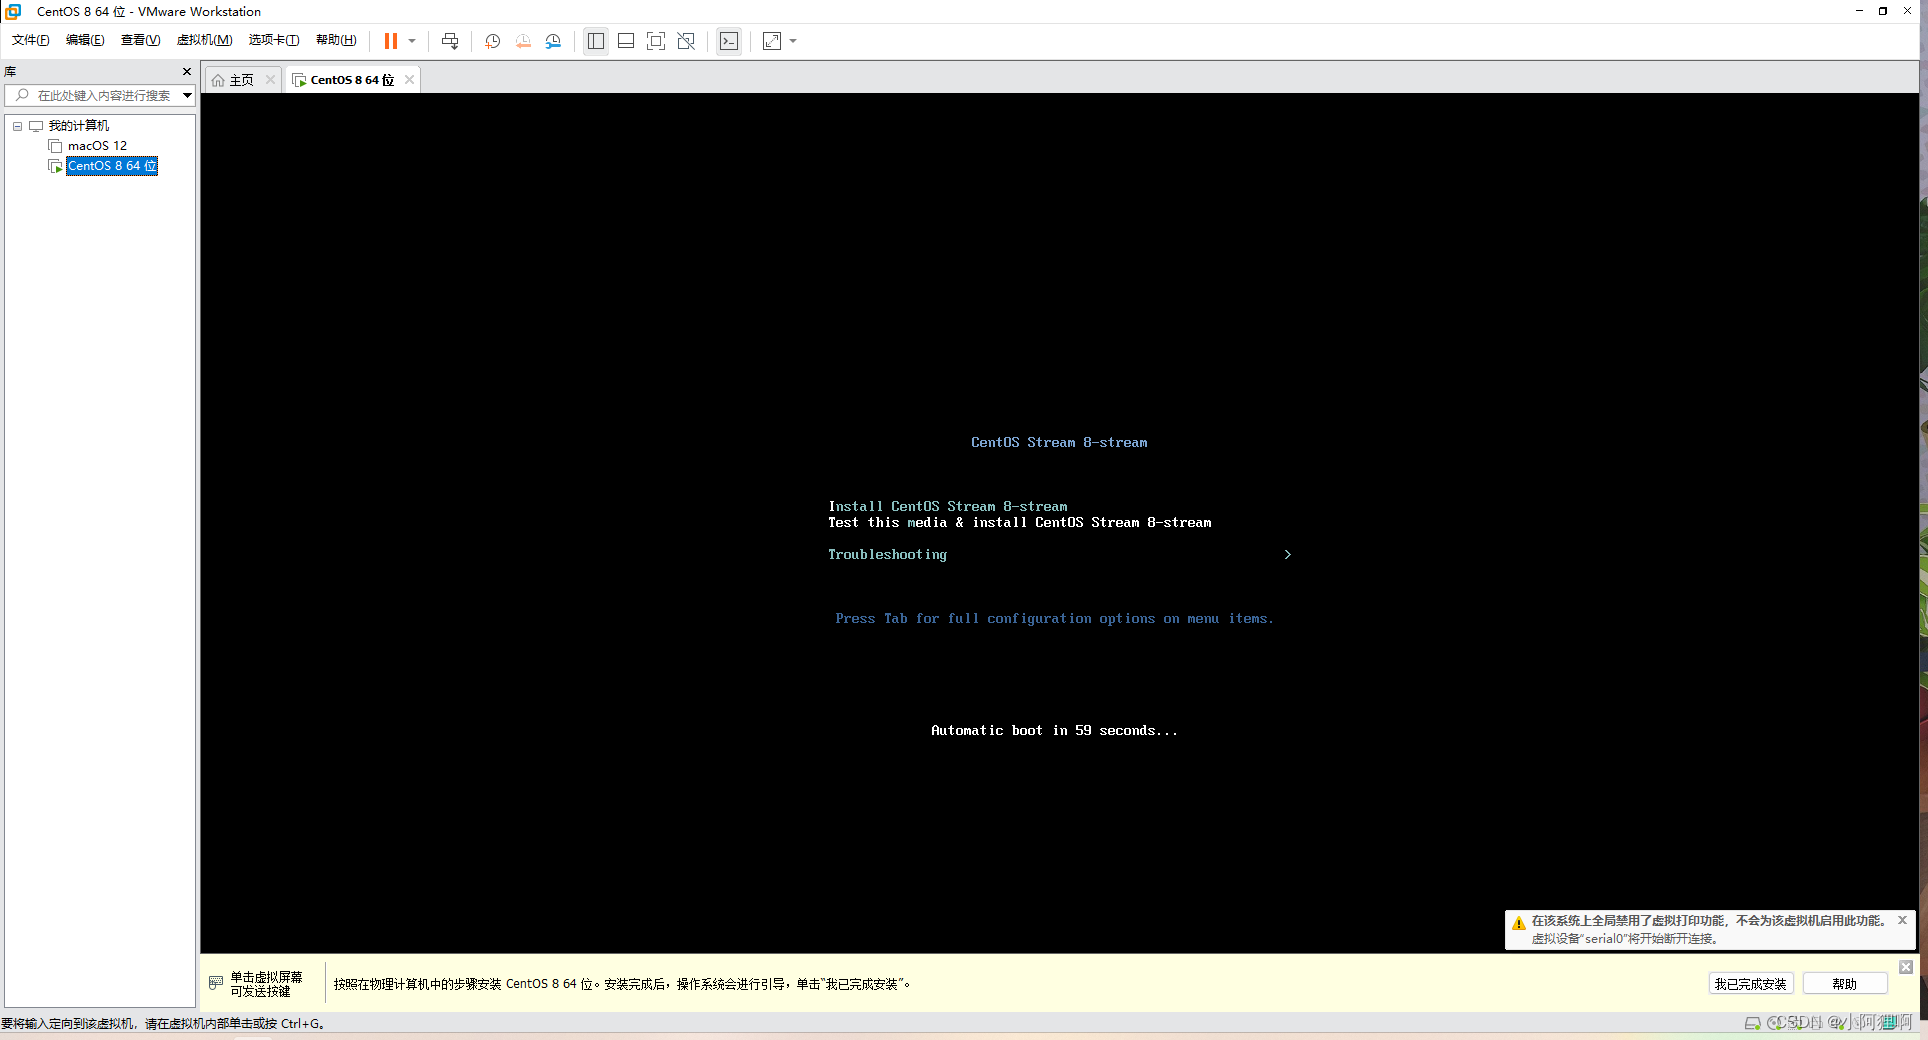This screenshot has height=1040, width=1928.
Task: Select the macOS 12 virtual machine
Action: (97, 146)
